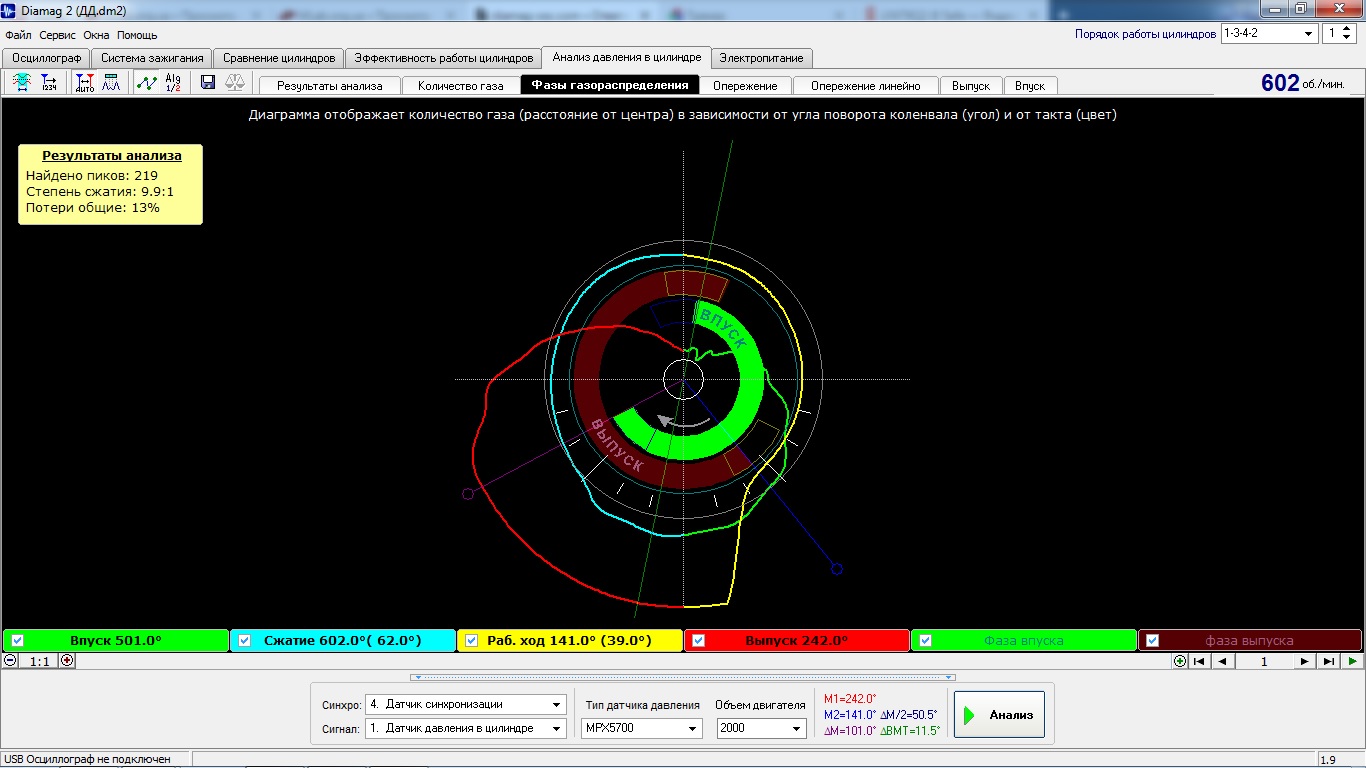
Task: Toggle the Выпуск 242.0° checkbox
Action: tap(699, 640)
